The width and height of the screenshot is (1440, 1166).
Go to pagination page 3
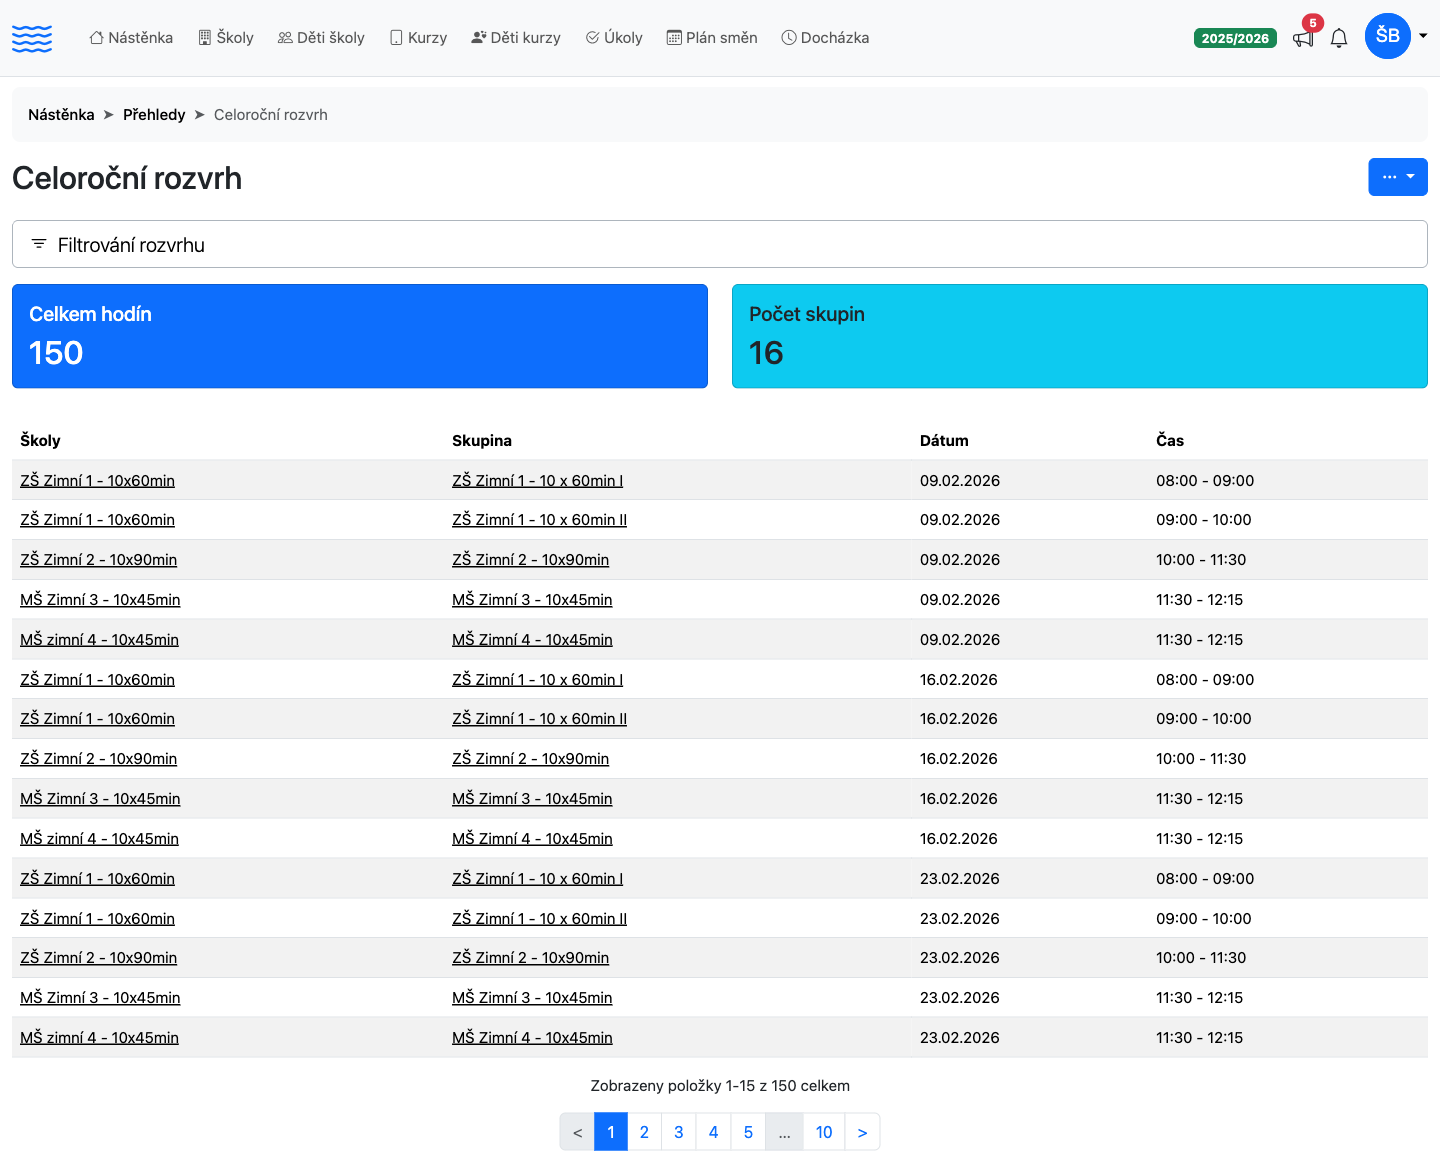pyautogui.click(x=679, y=1132)
